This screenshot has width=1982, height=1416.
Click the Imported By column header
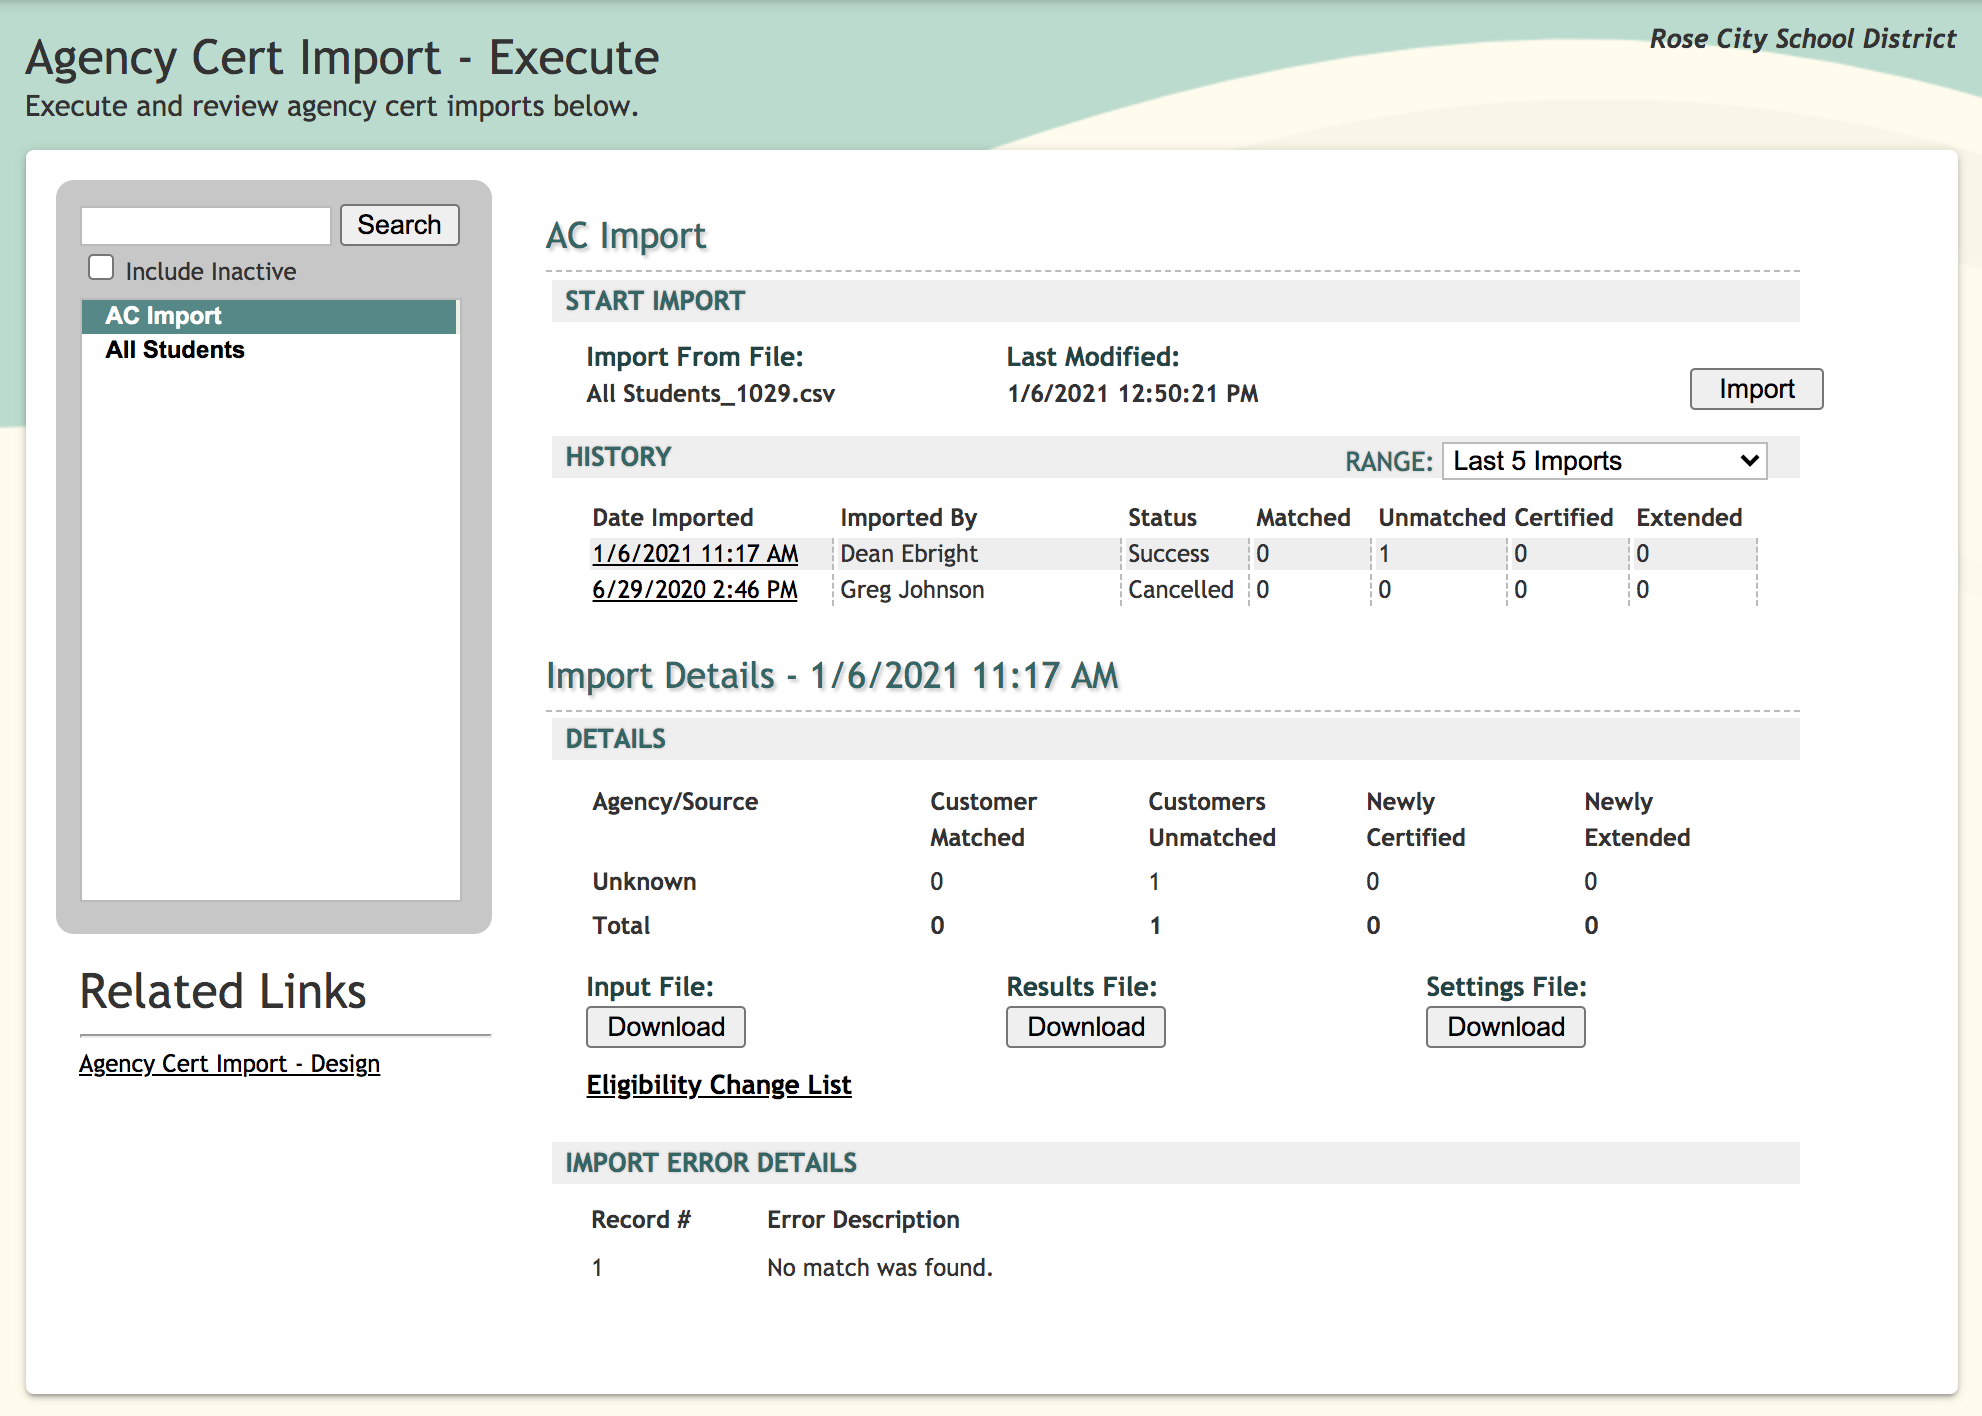(x=908, y=518)
